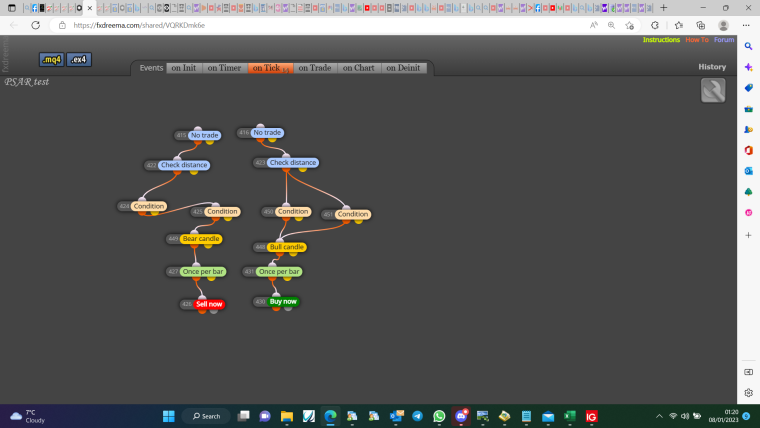Open the sidebar settings gear
This screenshot has width=760, height=428.
tap(748, 393)
